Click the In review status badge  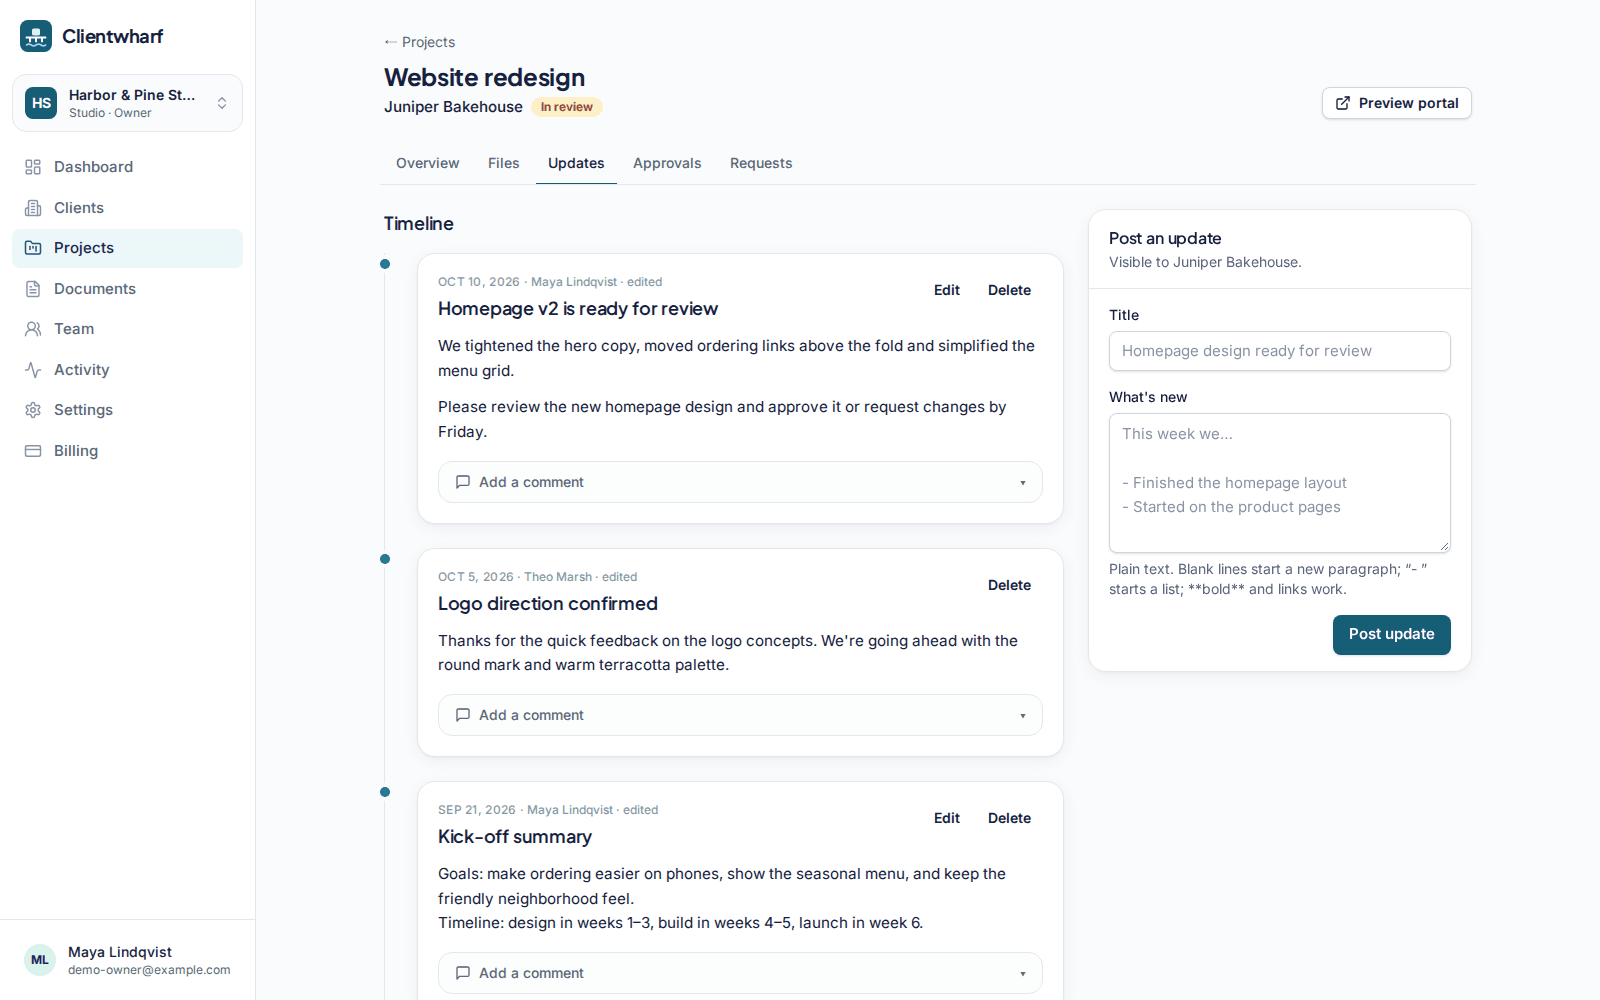pos(567,107)
